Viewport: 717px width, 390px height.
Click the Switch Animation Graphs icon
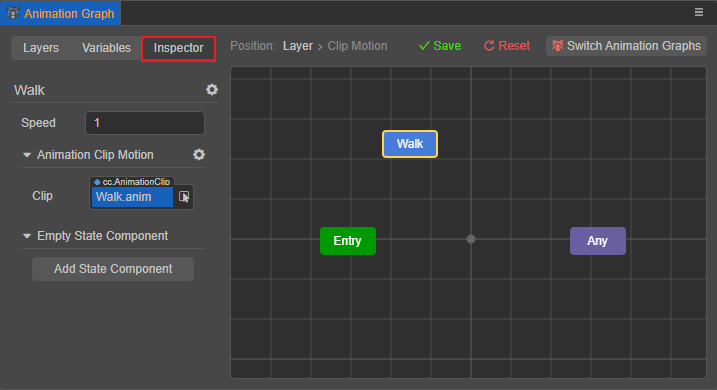(557, 46)
